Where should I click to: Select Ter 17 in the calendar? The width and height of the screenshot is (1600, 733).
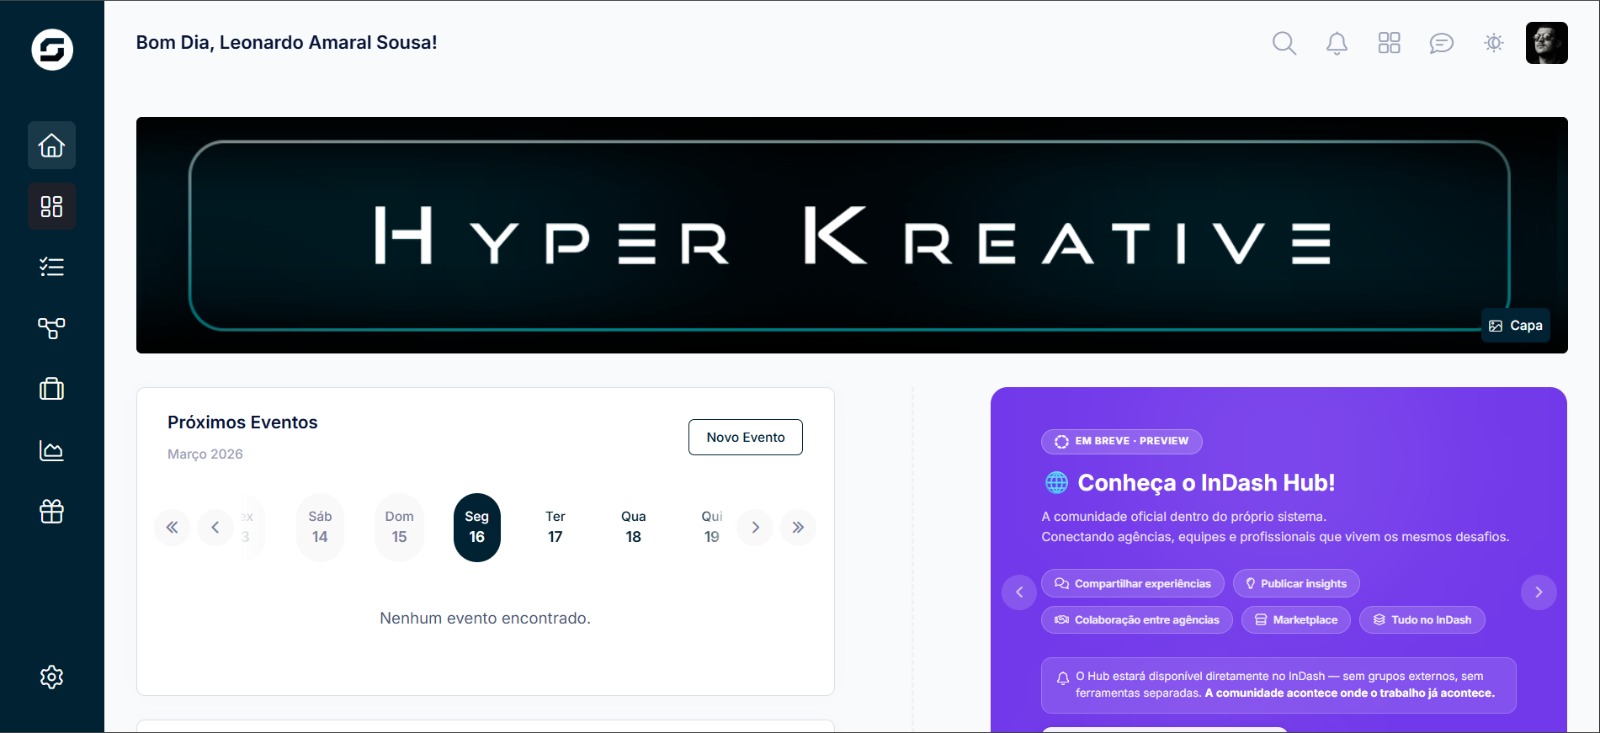(x=555, y=527)
